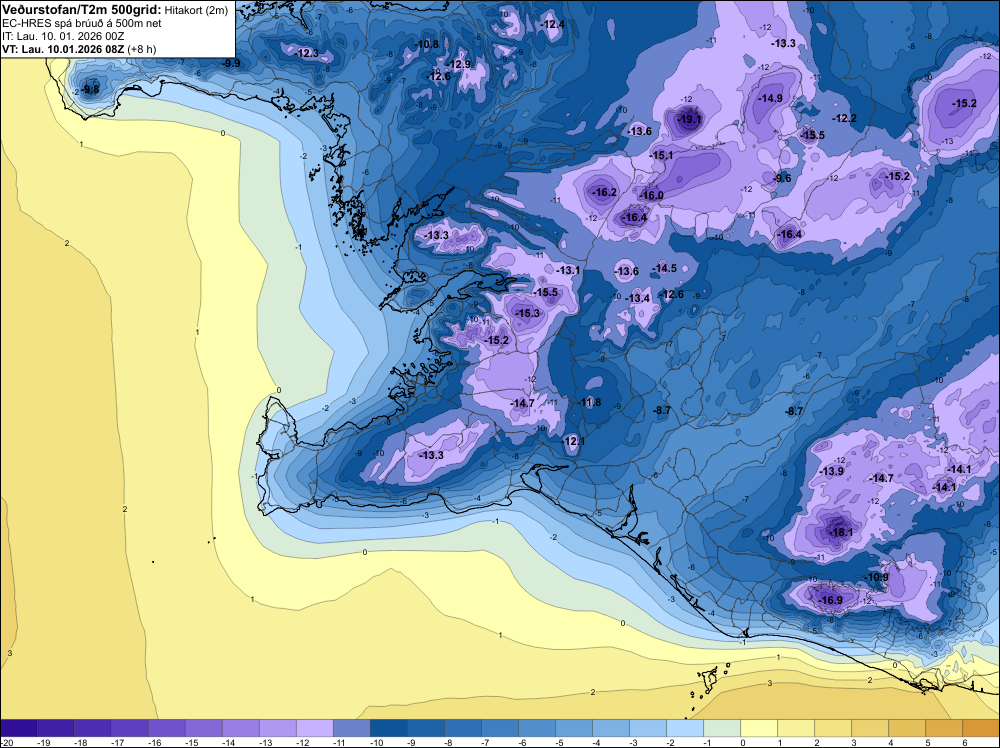Select the -11.8 temperature label
The image size is (1000, 748).
click(x=590, y=402)
